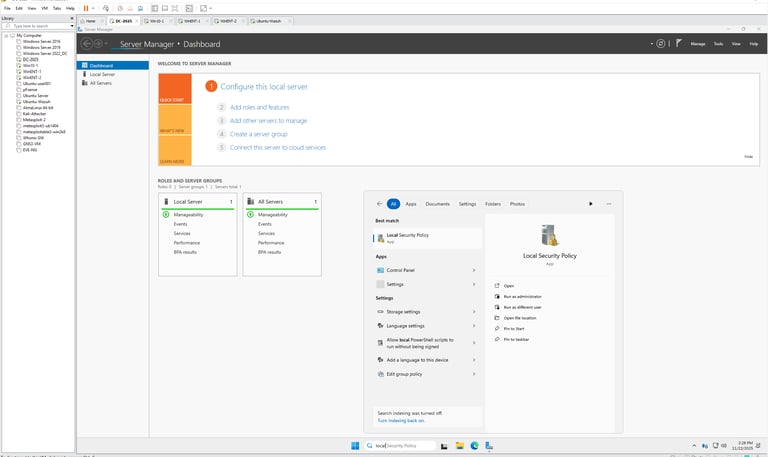
Task: Expand the Edit group policy chevron
Action: pos(474,374)
